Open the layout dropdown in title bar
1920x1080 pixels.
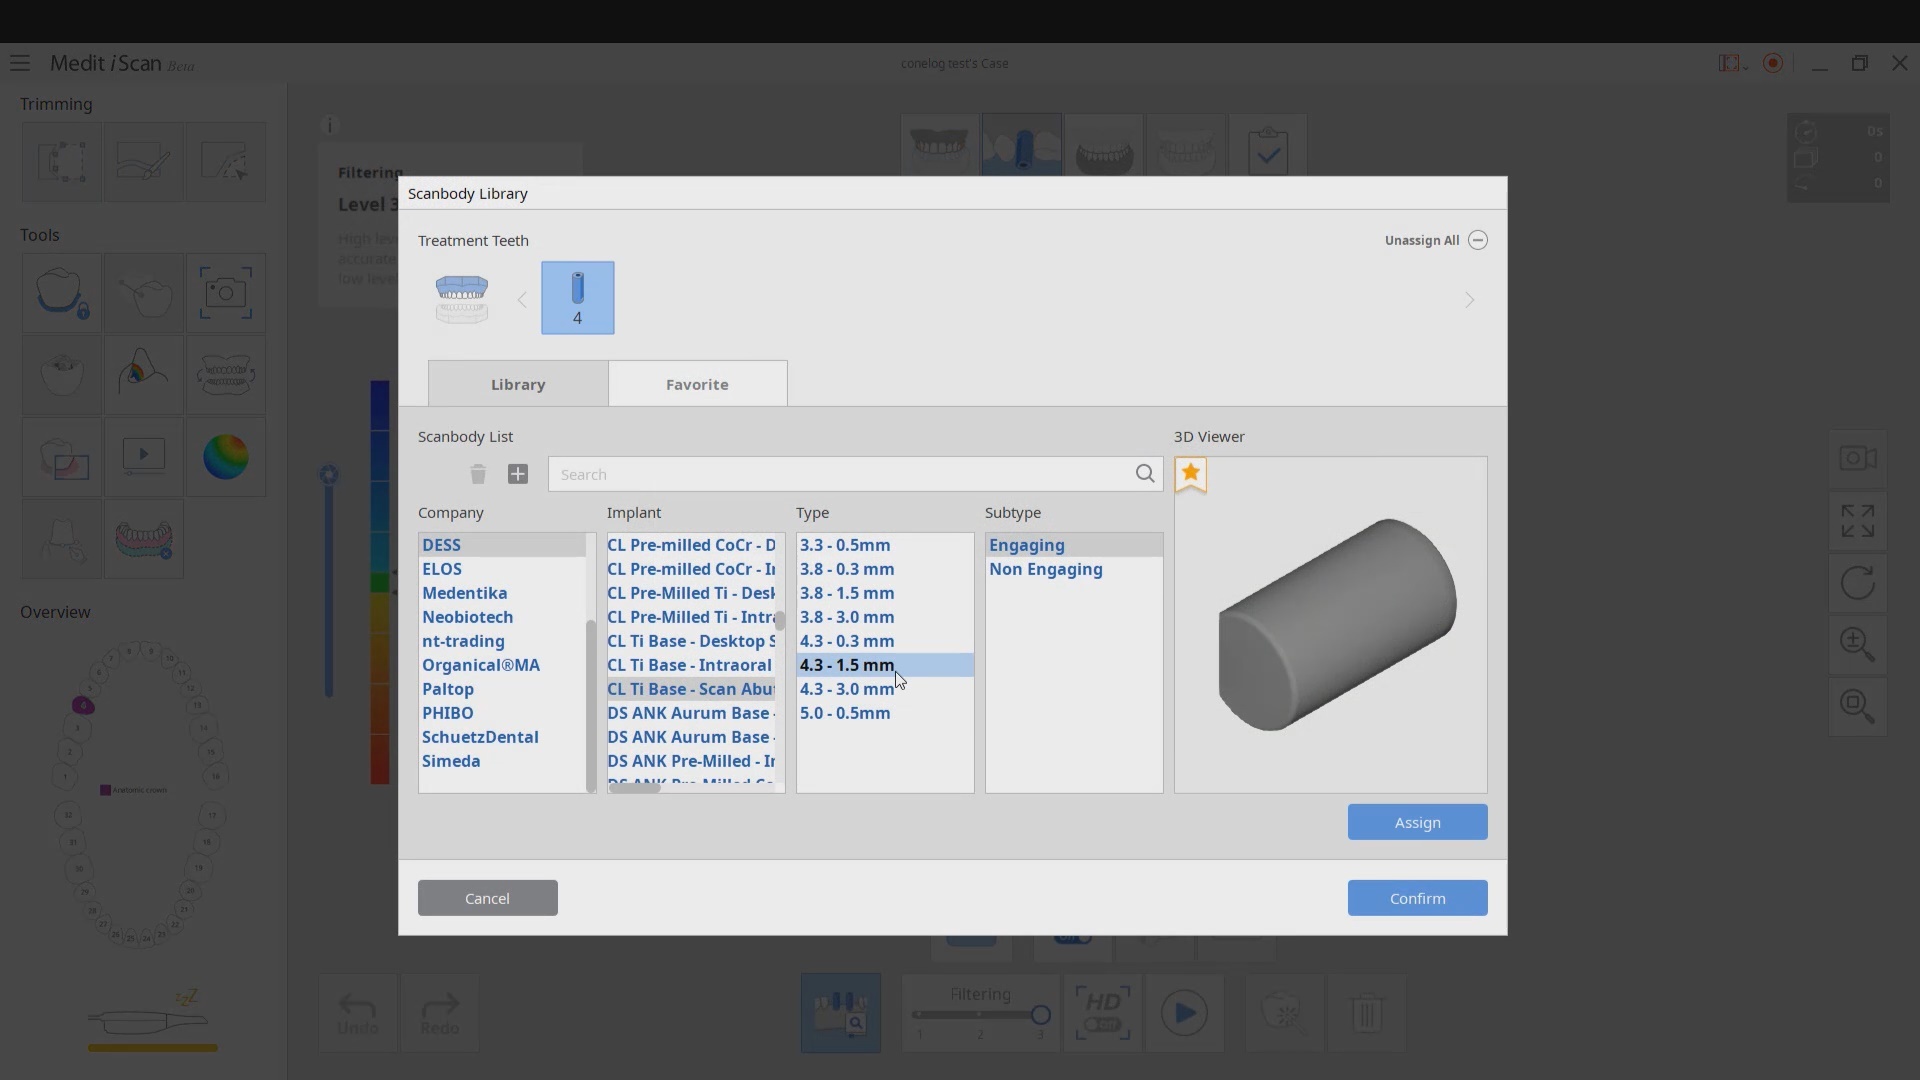[1732, 63]
